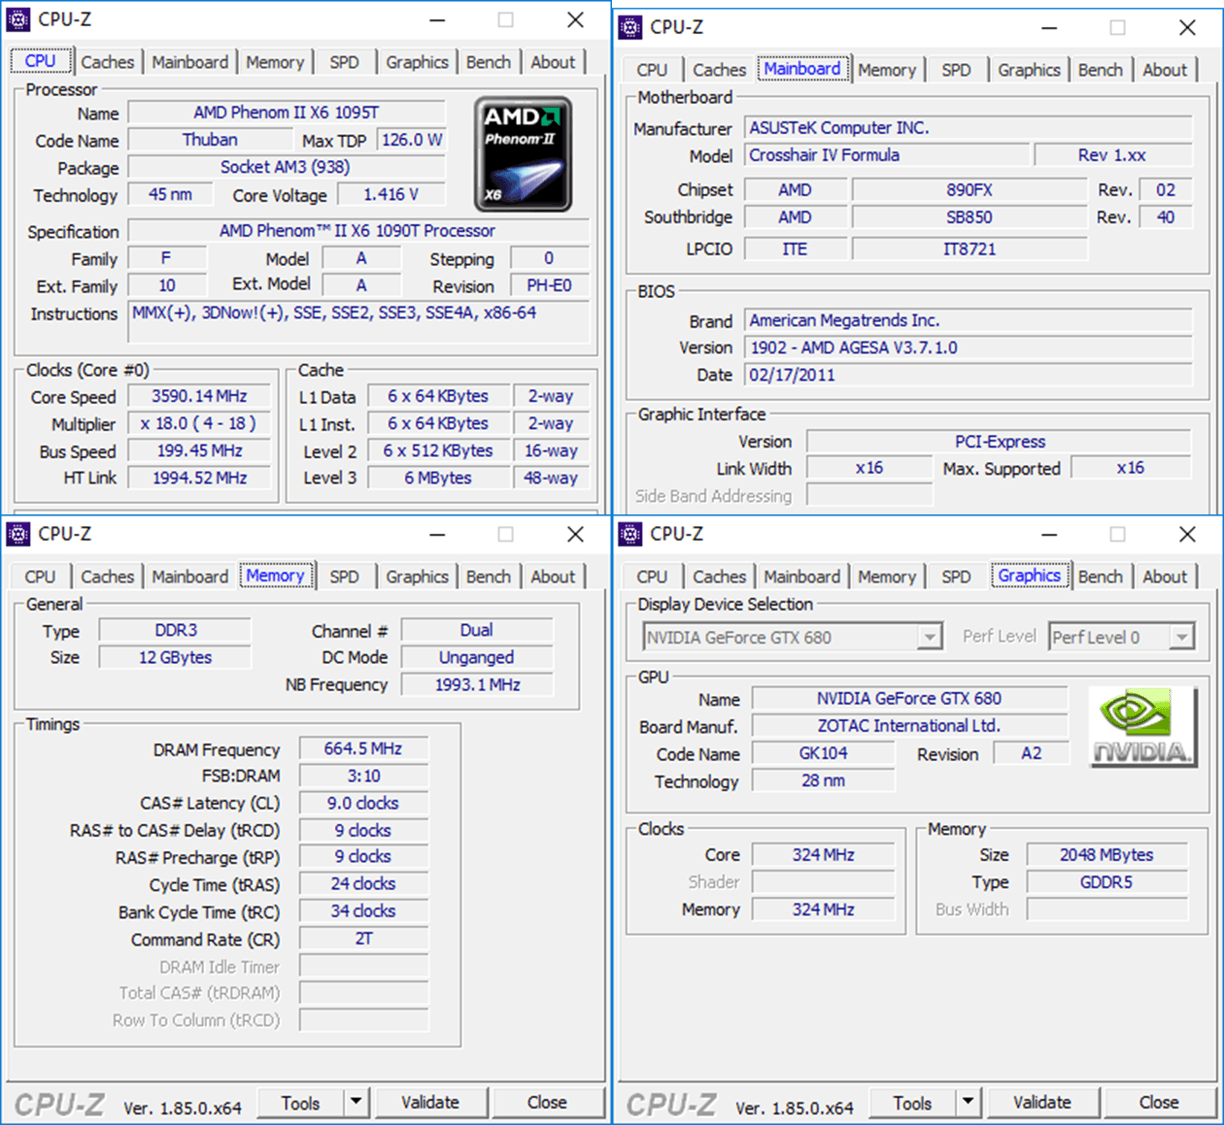Viewport: 1224px width, 1125px height.
Task: Click the Tools button in the GPU window
Action: [x=913, y=1102]
